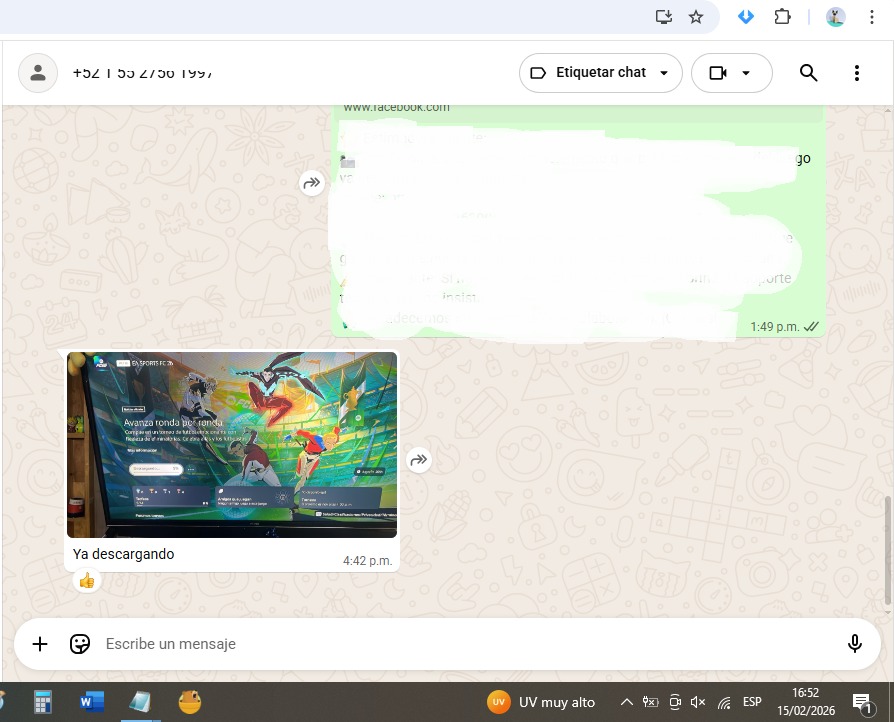Viewport: 894px width, 722px height.
Task: Click the www.facebook.com link preview
Action: (x=396, y=107)
